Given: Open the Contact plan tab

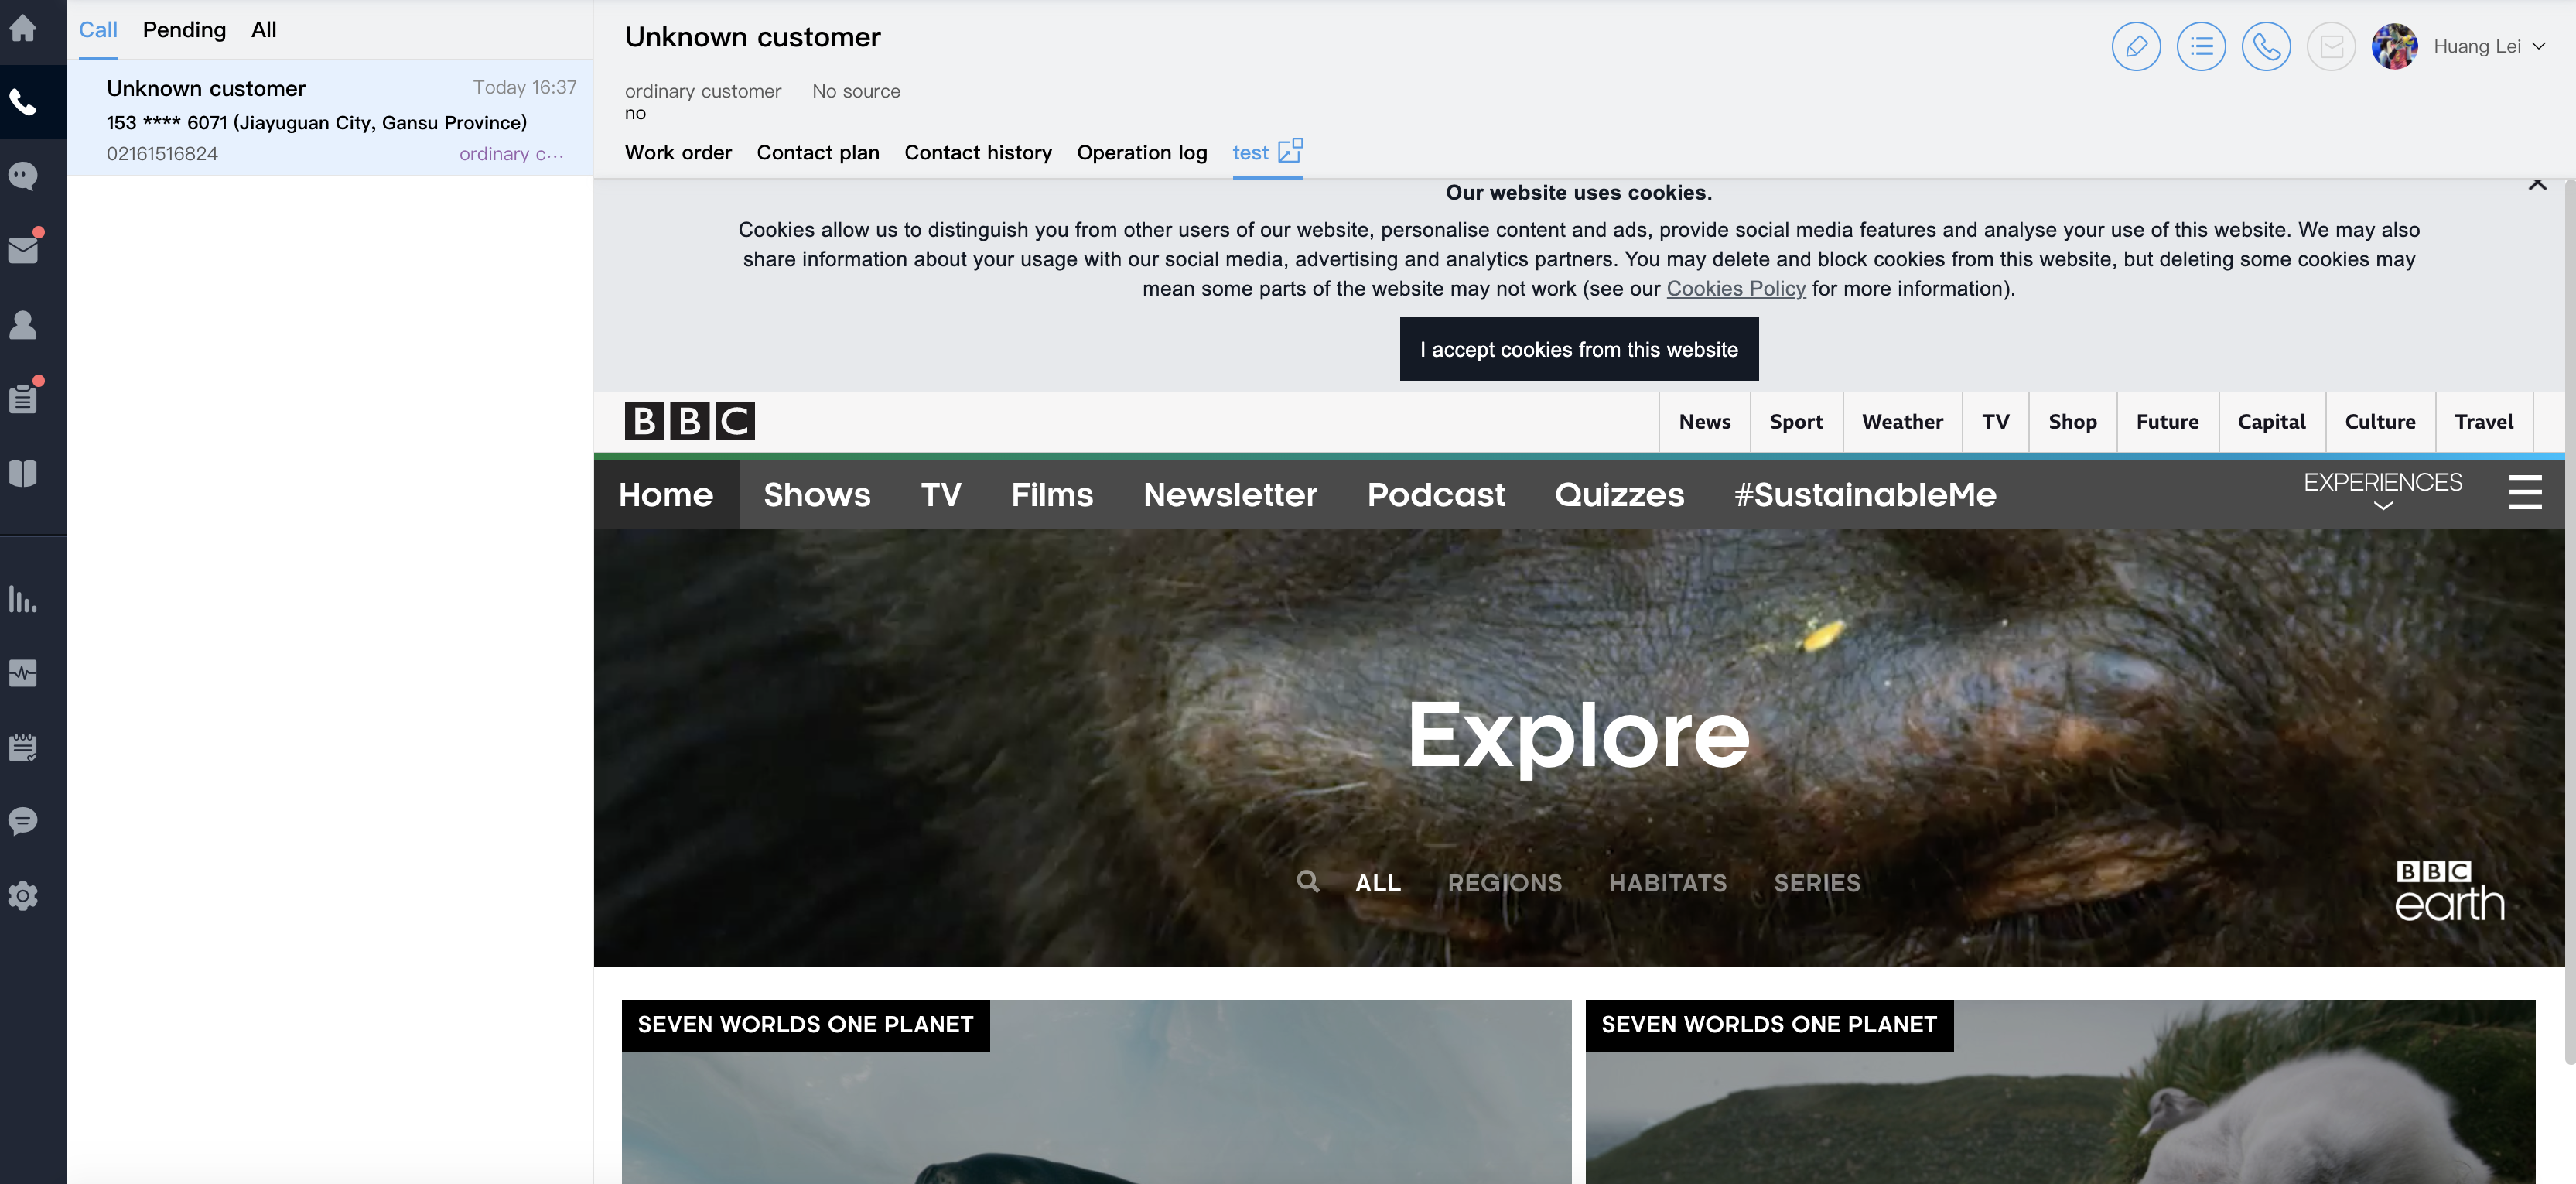Looking at the screenshot, I should pyautogui.click(x=818, y=152).
